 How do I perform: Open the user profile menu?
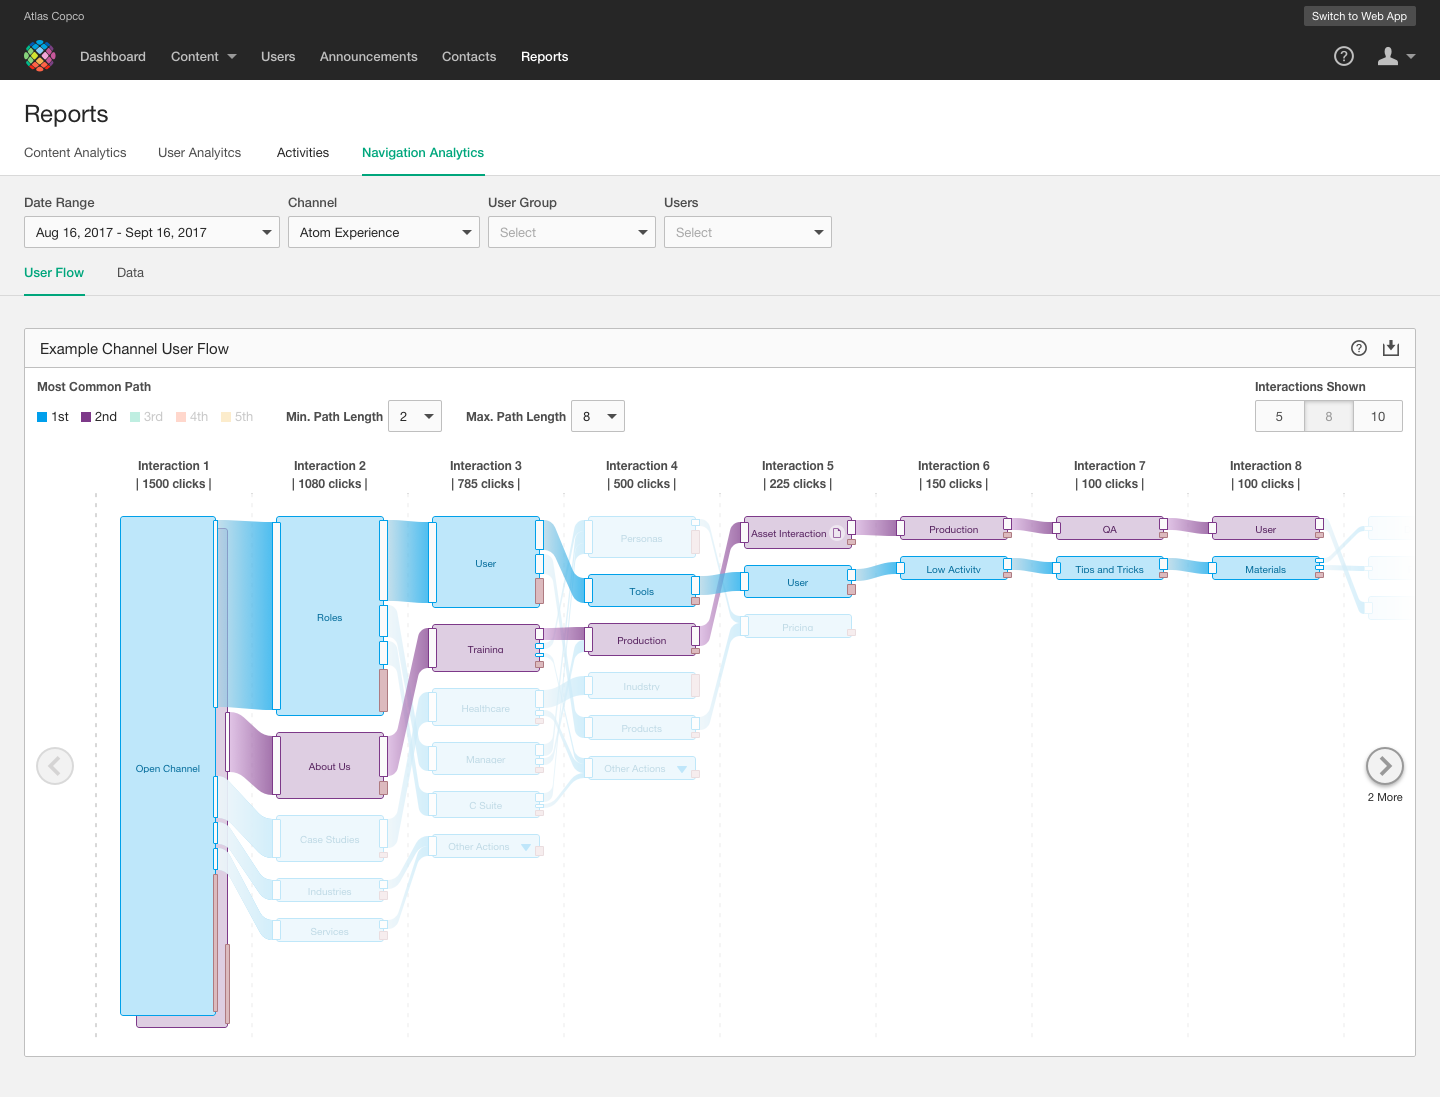(x=1394, y=56)
